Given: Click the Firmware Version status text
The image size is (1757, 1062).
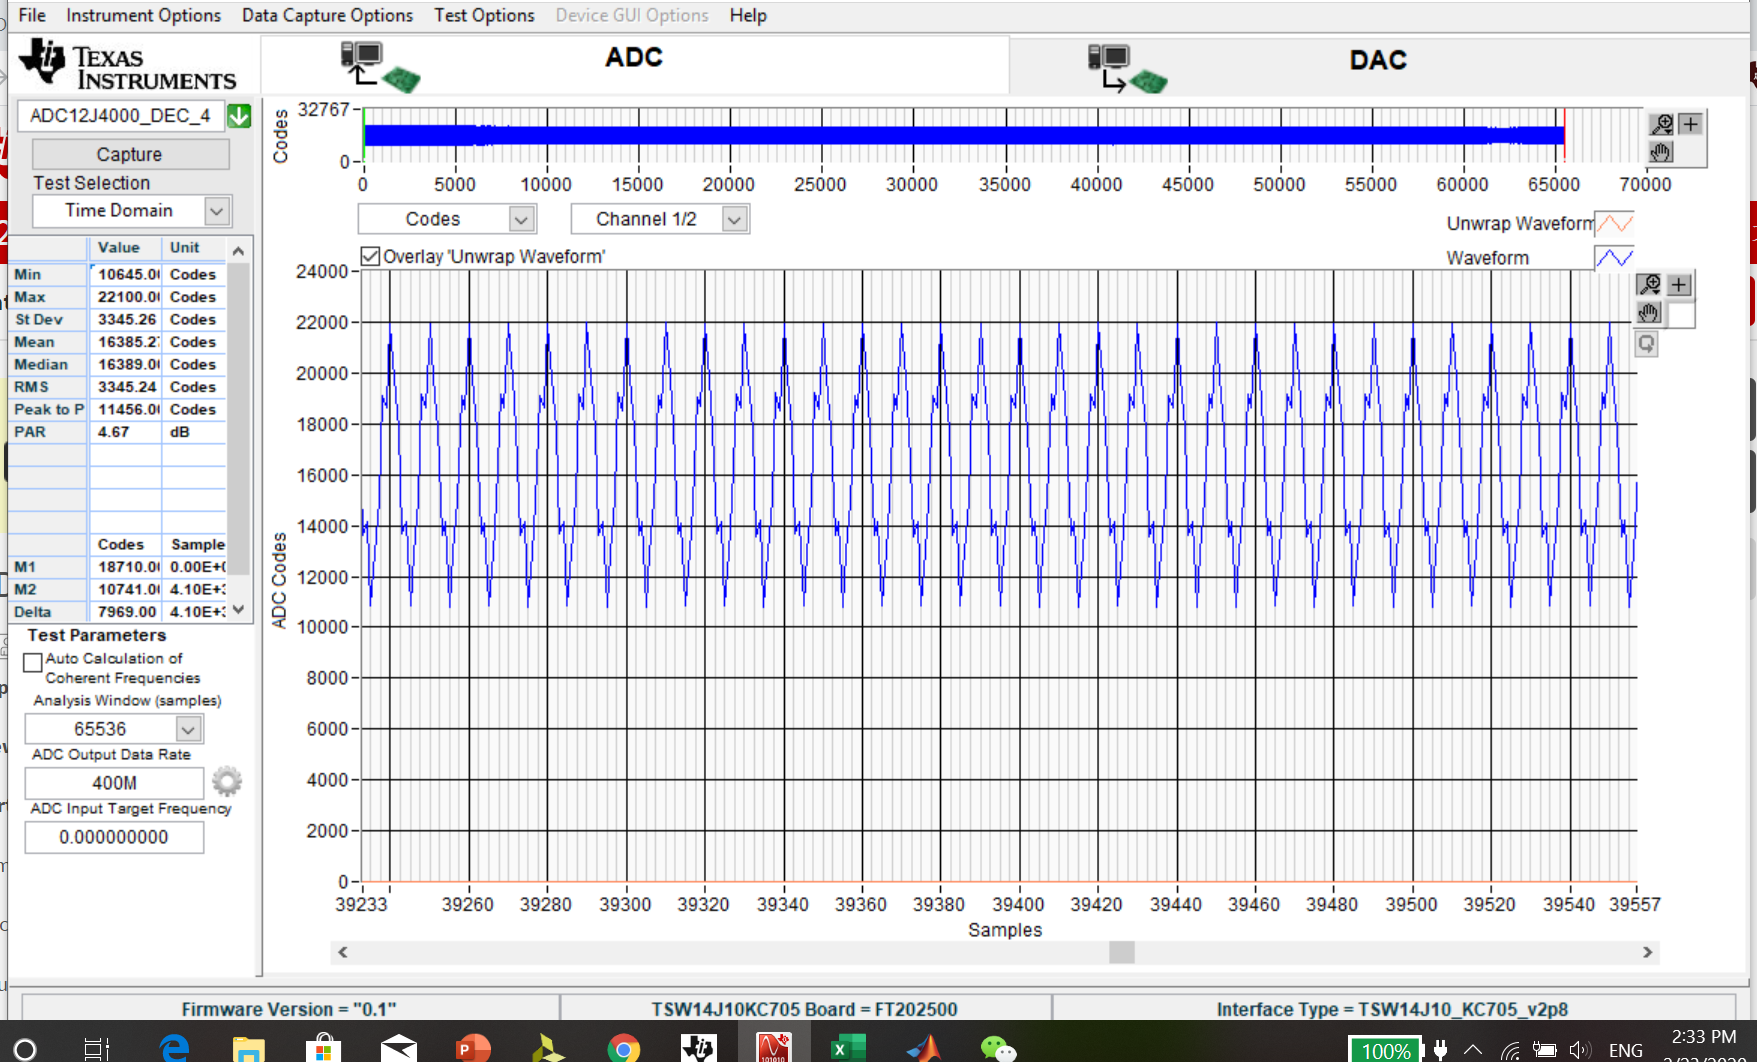Looking at the screenshot, I should [x=289, y=1009].
